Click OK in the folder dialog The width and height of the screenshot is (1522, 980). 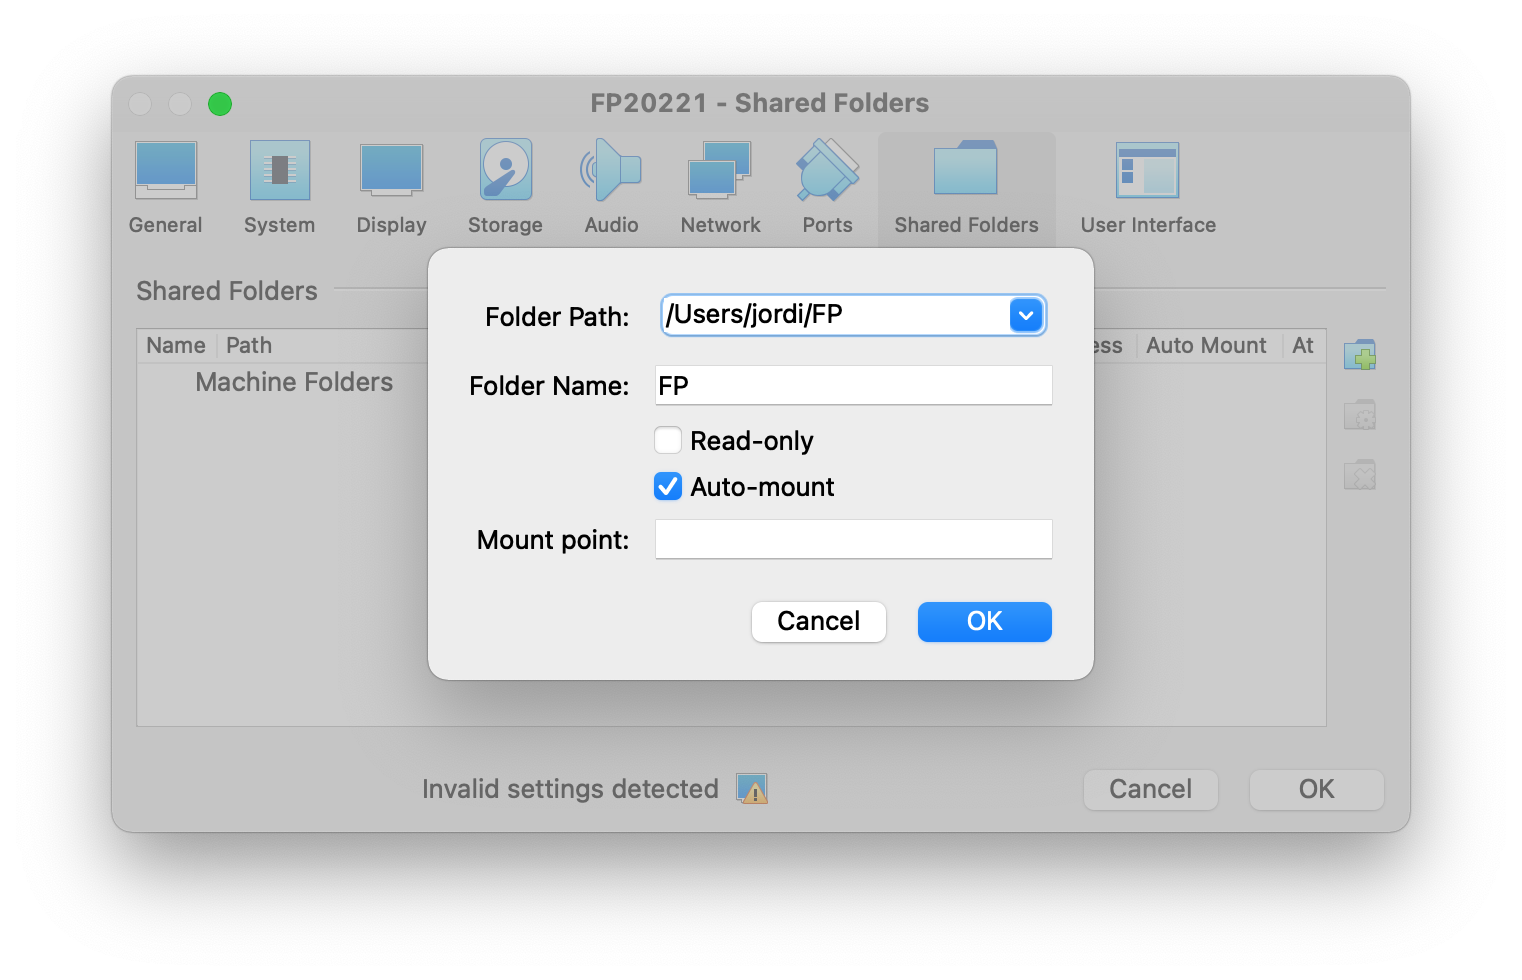point(984,621)
